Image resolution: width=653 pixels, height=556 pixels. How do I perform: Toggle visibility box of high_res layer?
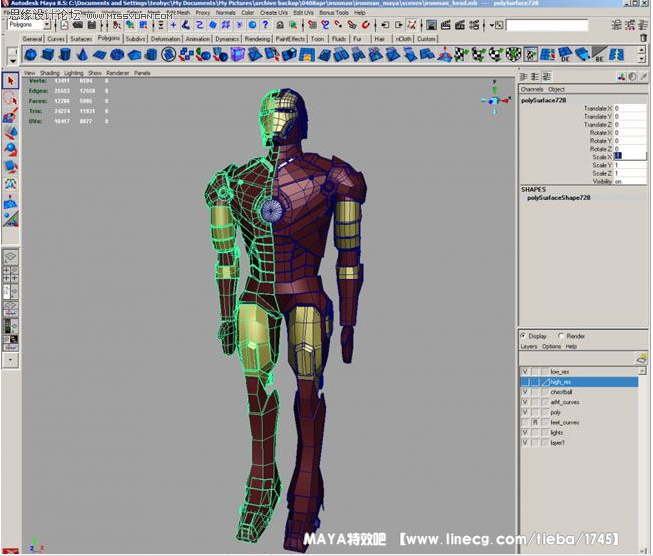(525, 382)
